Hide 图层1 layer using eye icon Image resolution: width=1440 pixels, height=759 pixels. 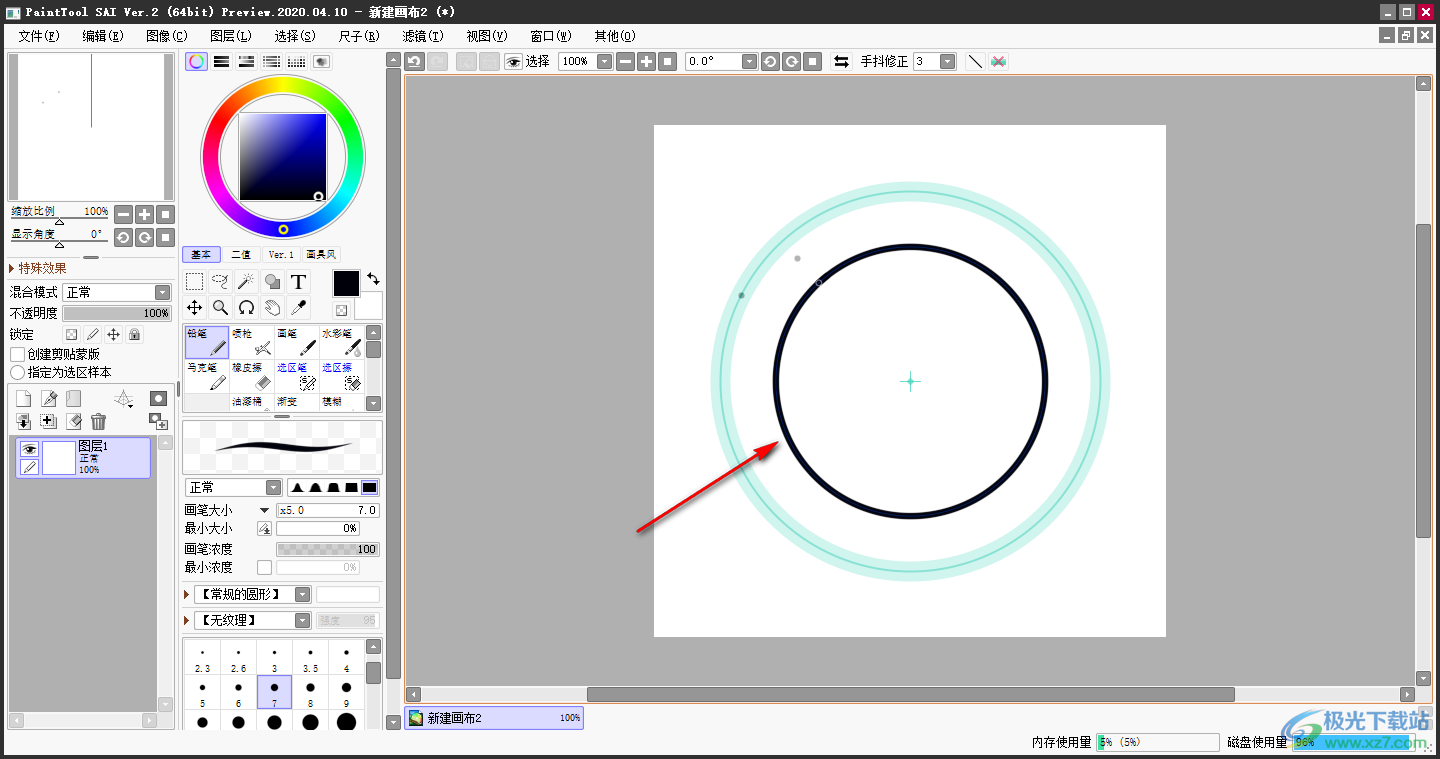point(29,449)
